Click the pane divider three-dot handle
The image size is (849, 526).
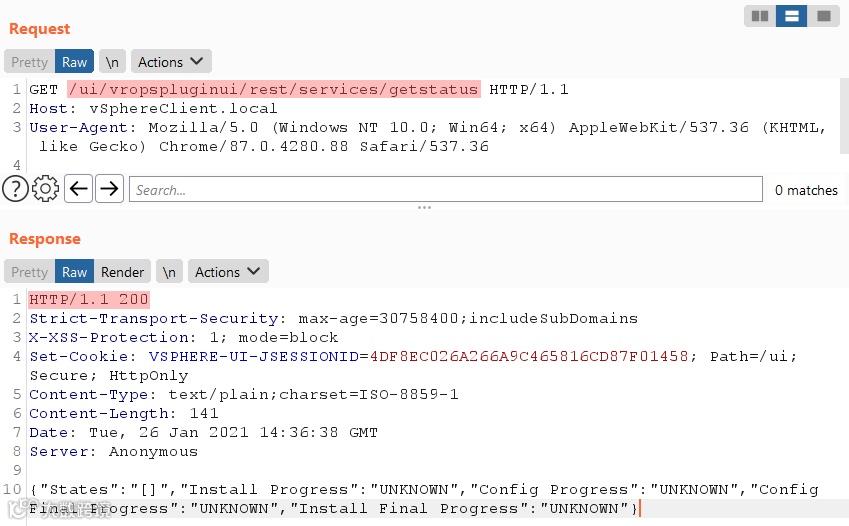click(x=424, y=207)
